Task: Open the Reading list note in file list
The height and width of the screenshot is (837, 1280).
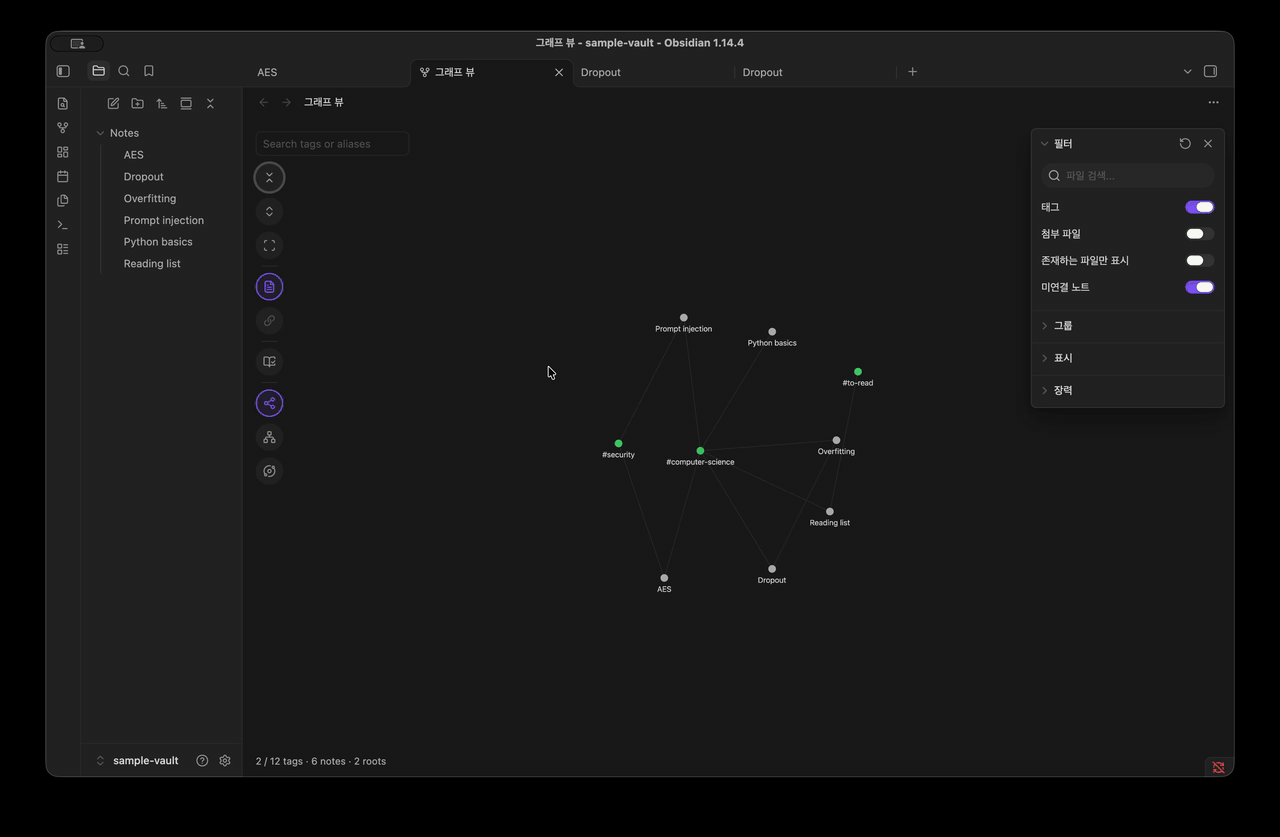Action: tap(152, 264)
